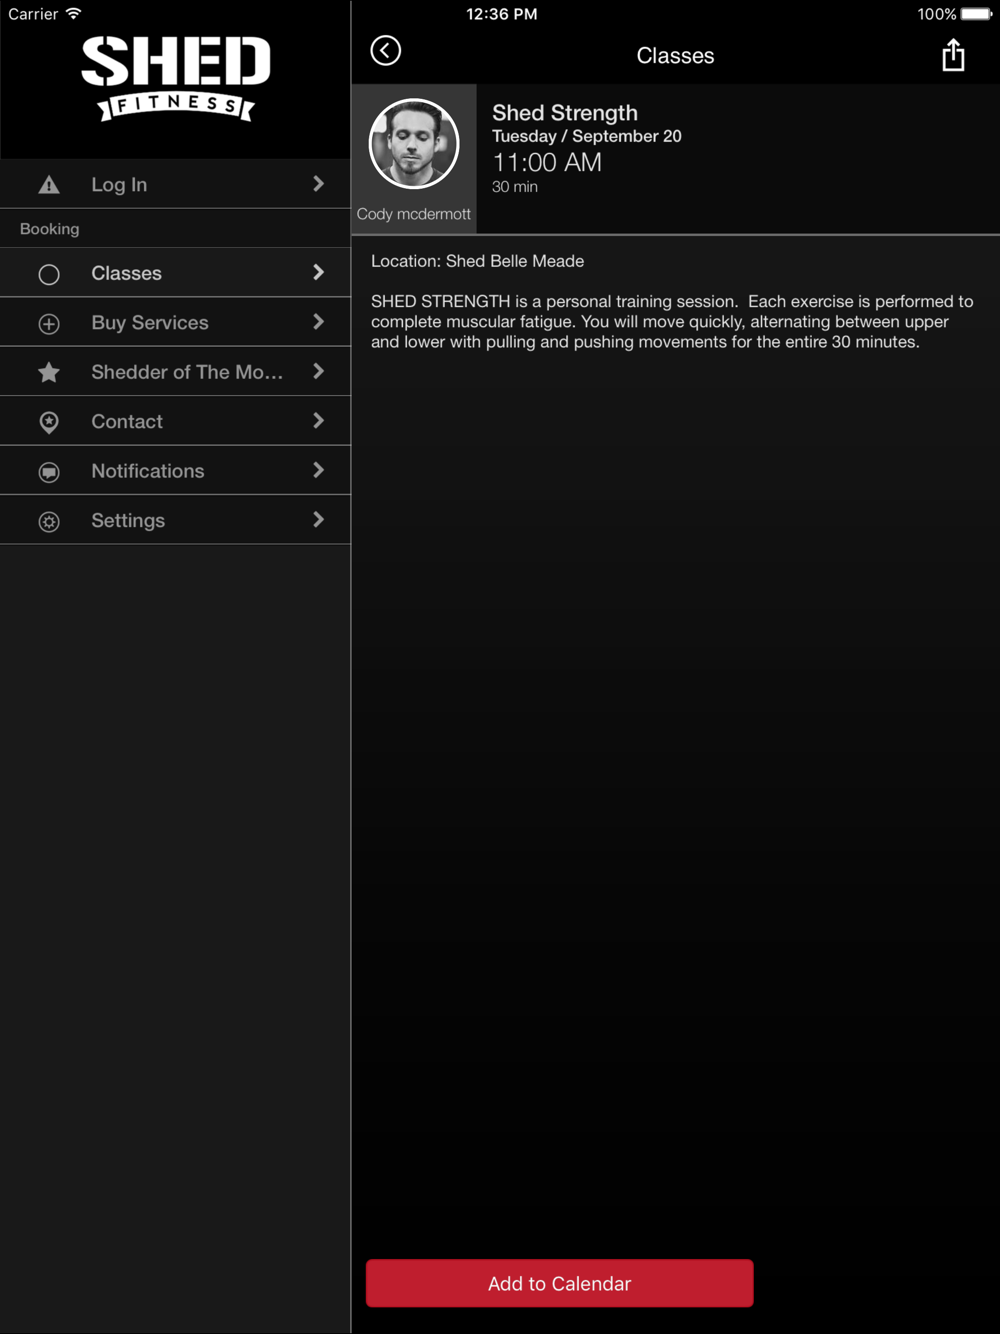The height and width of the screenshot is (1334, 1000).
Task: Tap the Wi-Fi status icon
Action: click(73, 14)
